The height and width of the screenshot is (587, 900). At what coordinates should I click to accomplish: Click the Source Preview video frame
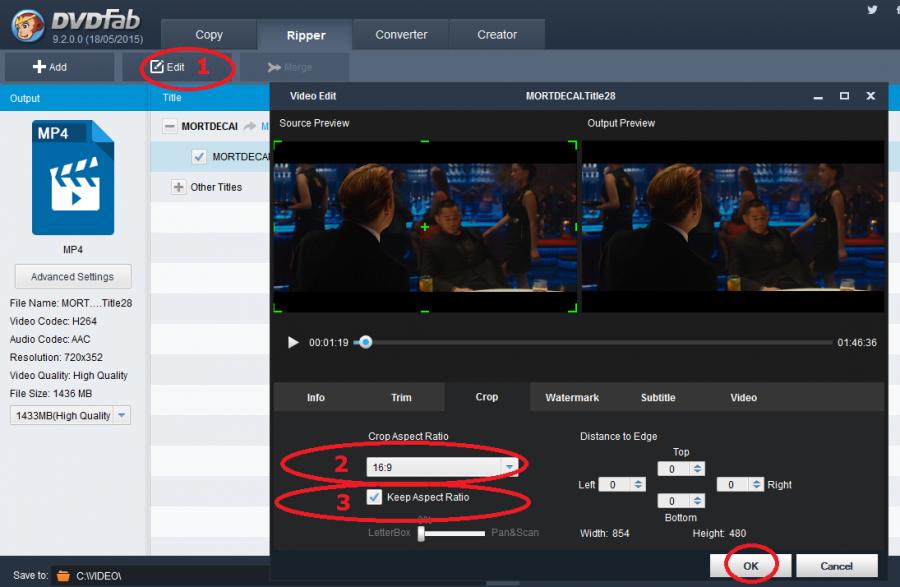[425, 227]
